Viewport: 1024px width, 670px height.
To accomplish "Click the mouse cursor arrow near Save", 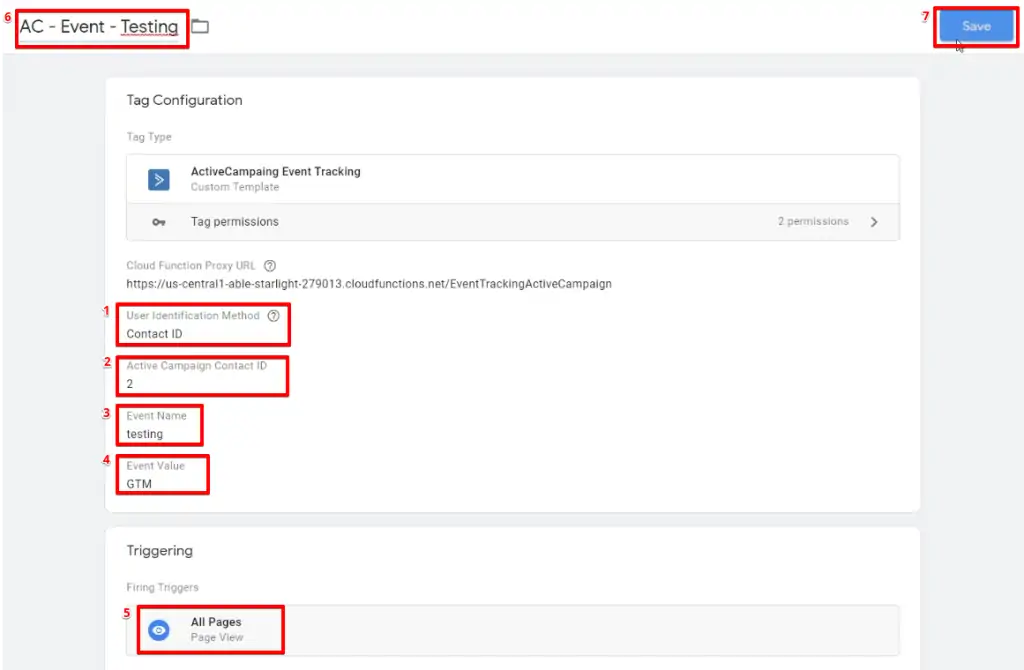I will pos(958,45).
